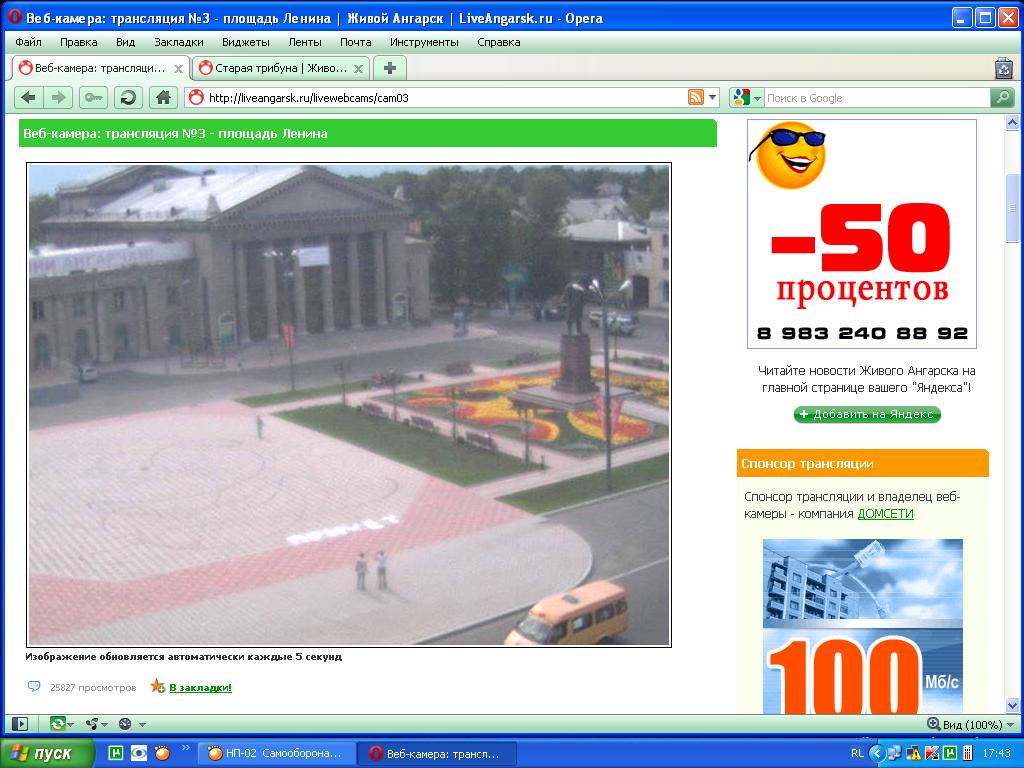Screen dimensions: 1024x768
Task: Follow the ДОМСЕТИ sponsor link
Action: pyautogui.click(x=885, y=514)
